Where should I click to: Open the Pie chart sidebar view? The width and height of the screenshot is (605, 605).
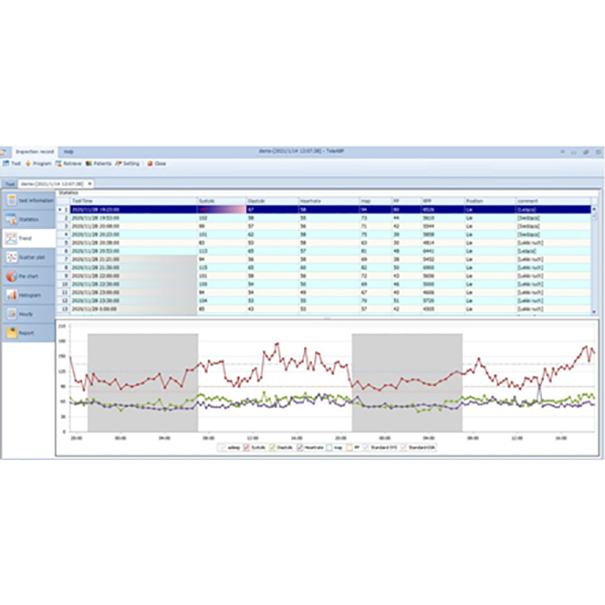[29, 276]
